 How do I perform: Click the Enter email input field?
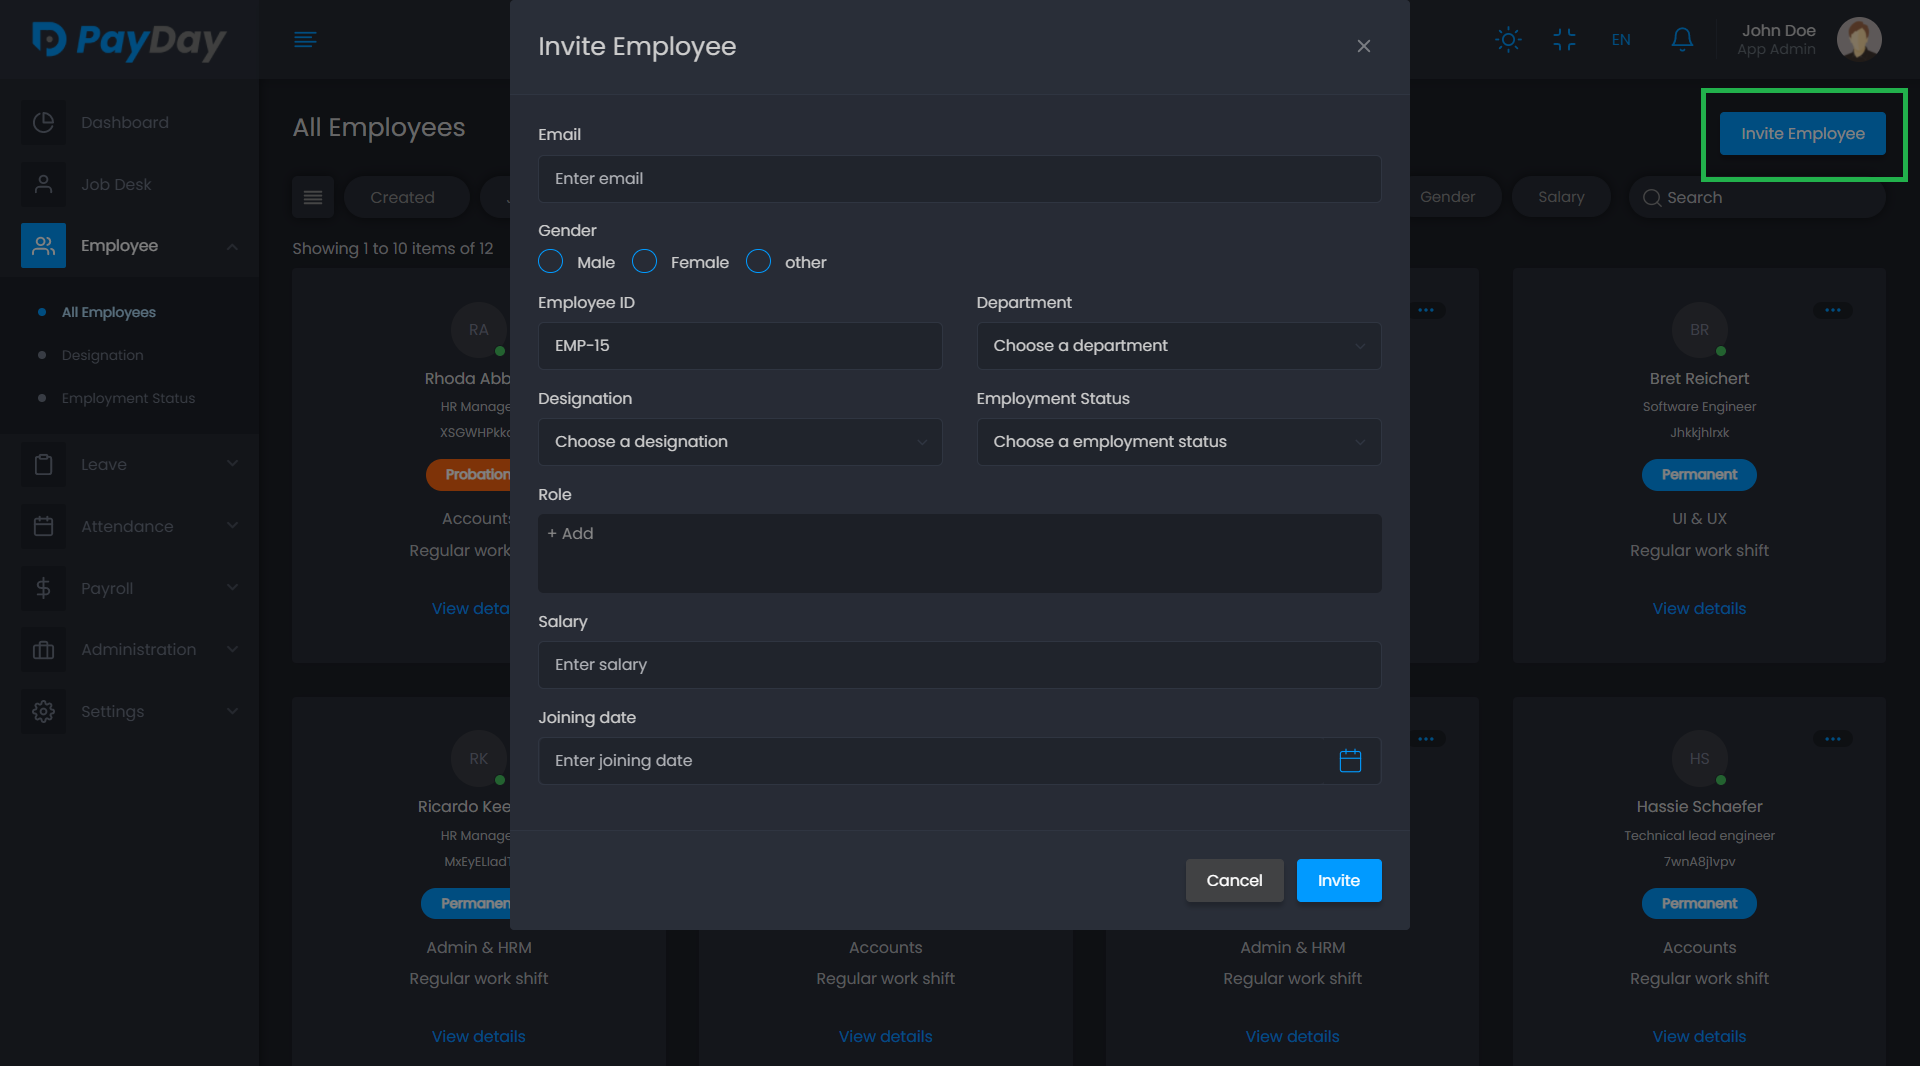(x=959, y=179)
